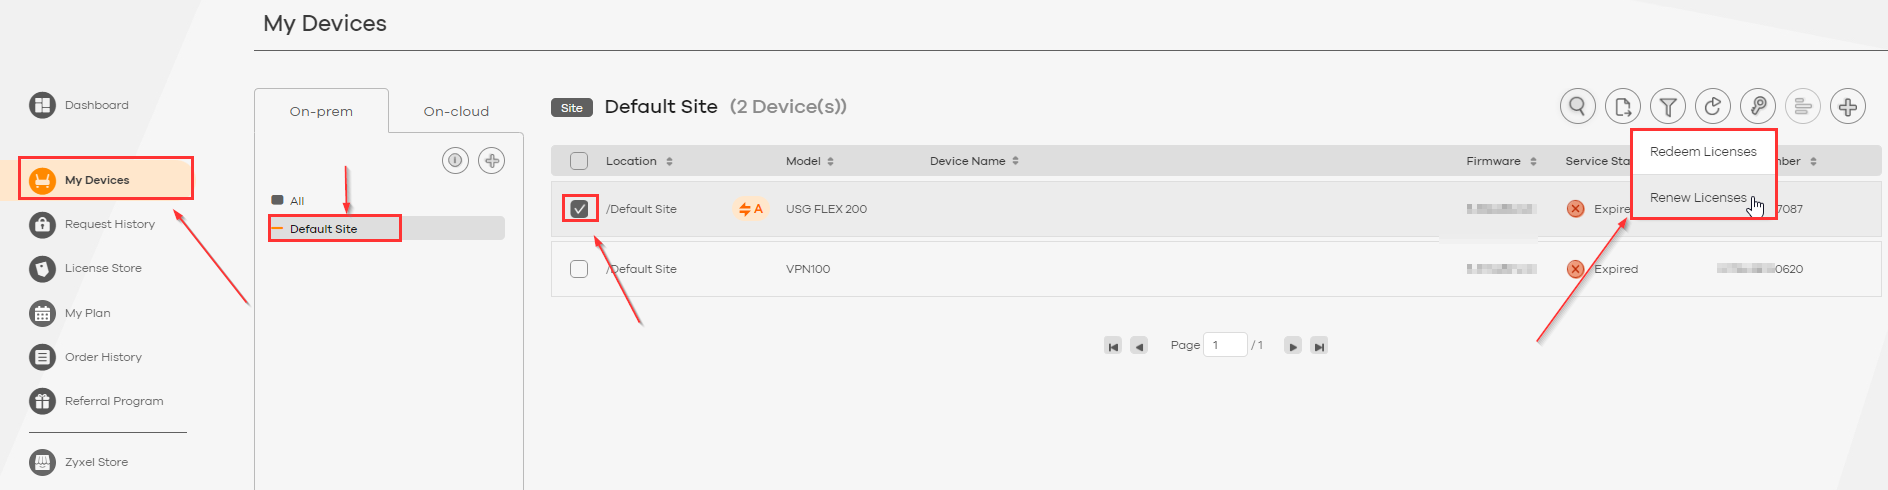Switch to the On-cloud tab
The height and width of the screenshot is (490, 1888).
[x=456, y=111]
